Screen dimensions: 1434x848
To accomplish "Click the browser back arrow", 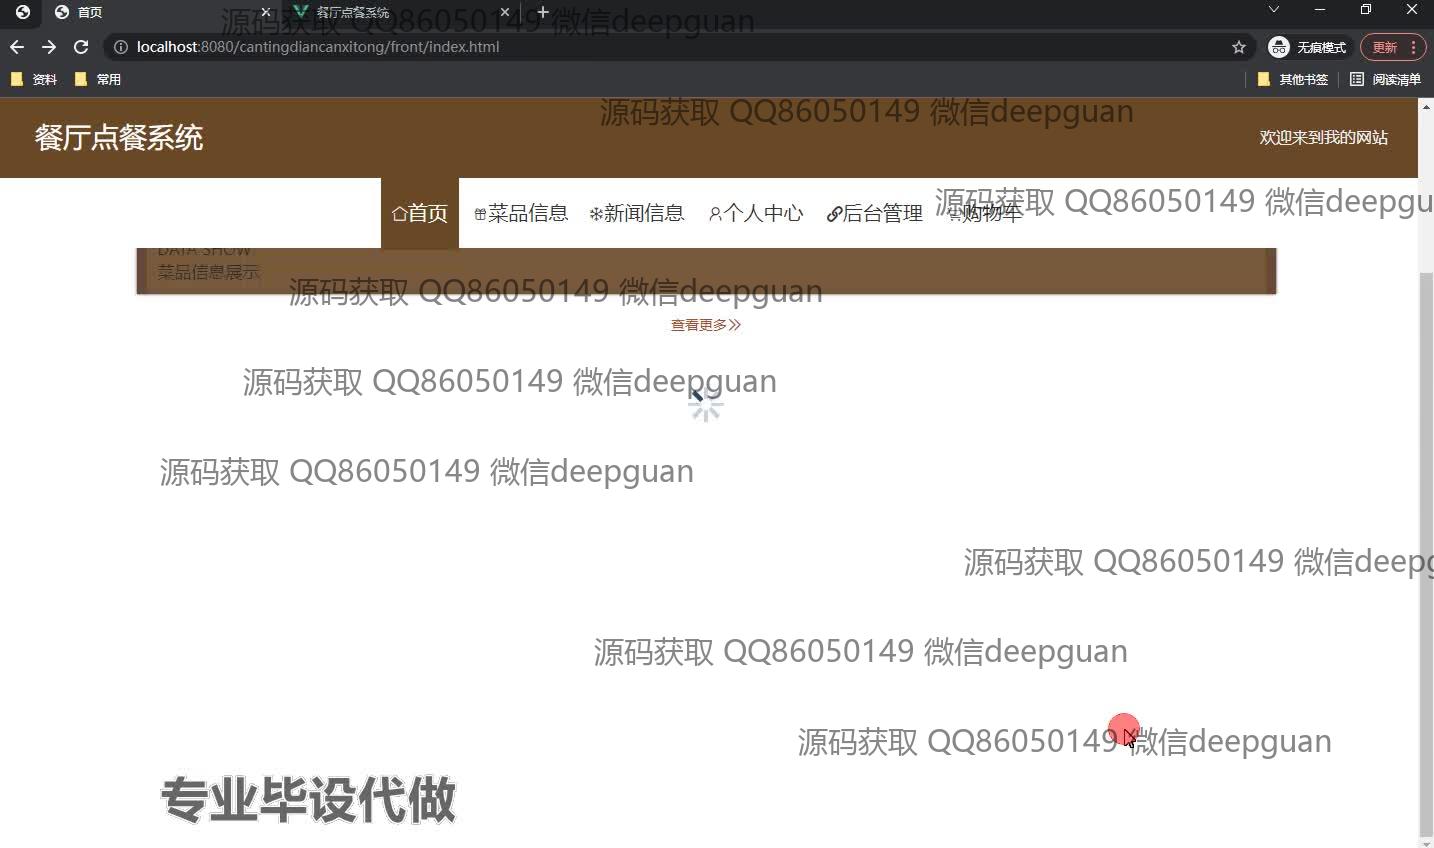I will [x=17, y=47].
